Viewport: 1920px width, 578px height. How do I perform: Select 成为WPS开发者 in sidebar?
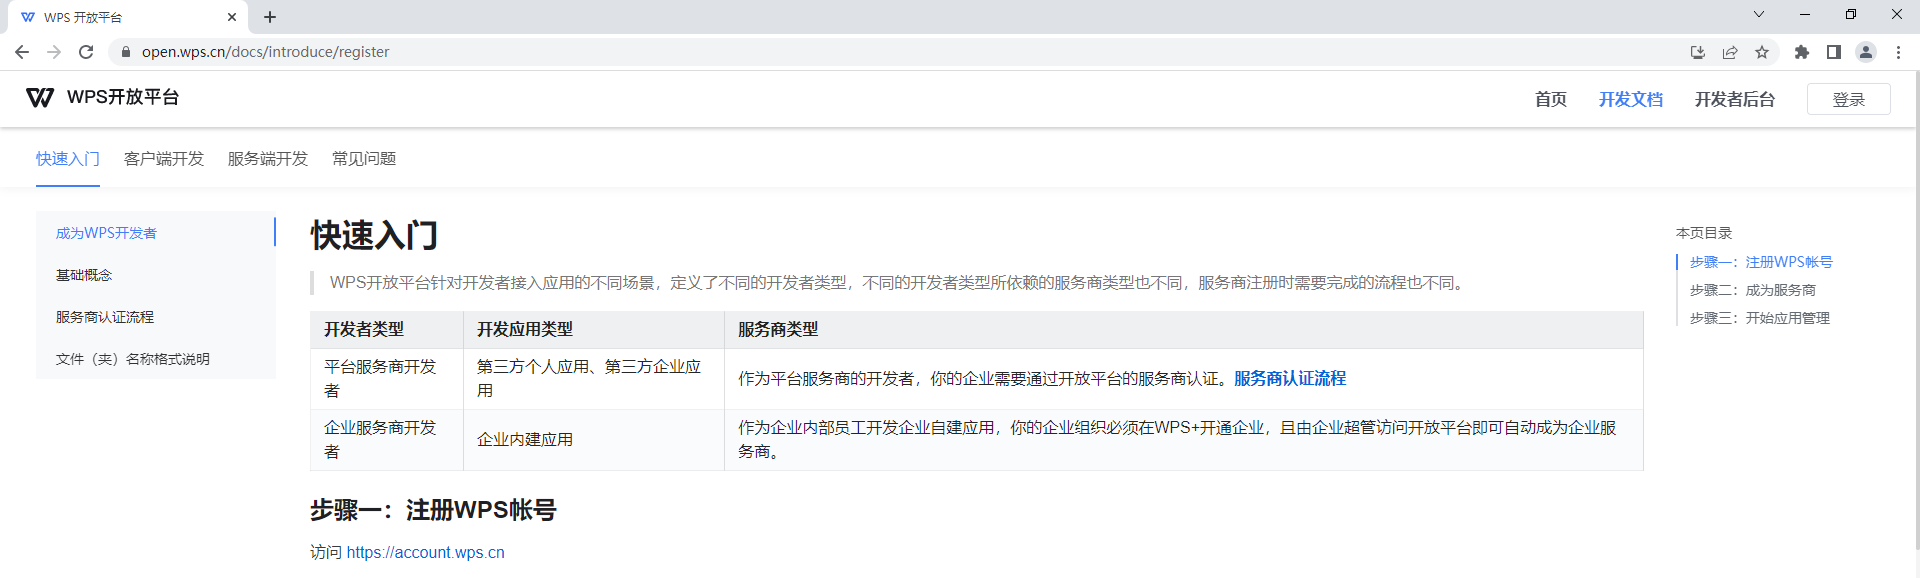(156, 232)
